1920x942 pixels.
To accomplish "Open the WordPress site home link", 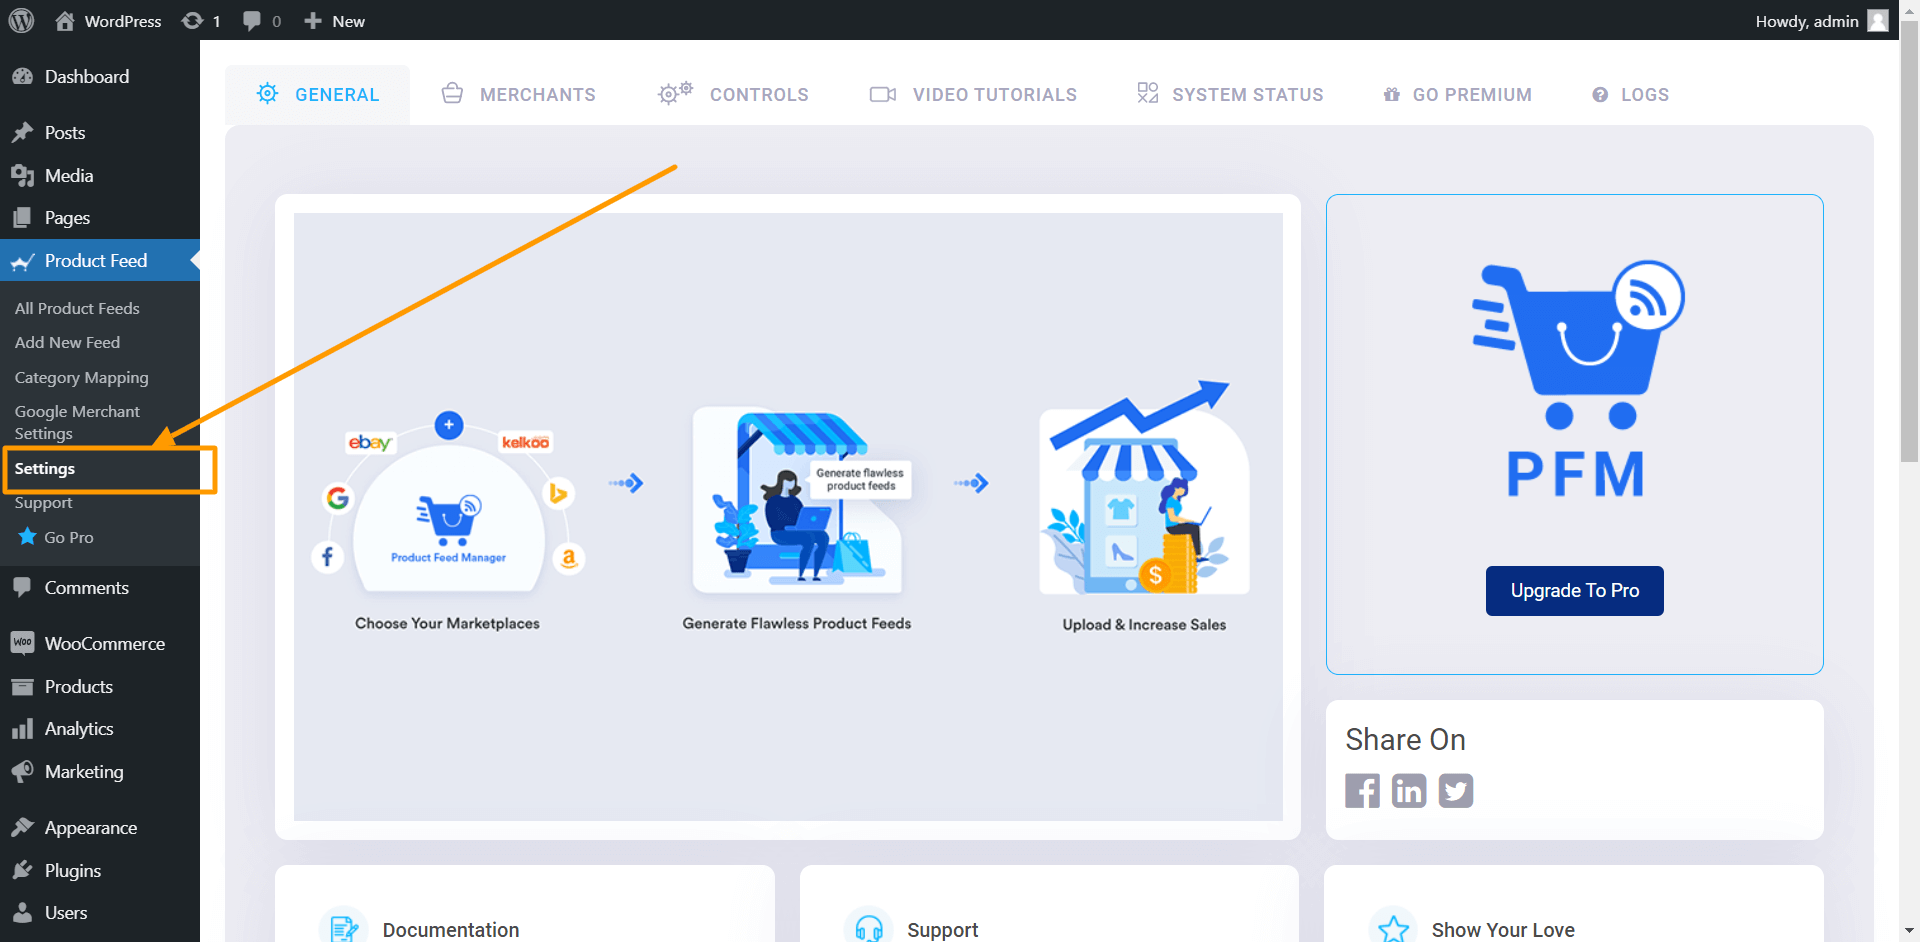I will coord(108,21).
